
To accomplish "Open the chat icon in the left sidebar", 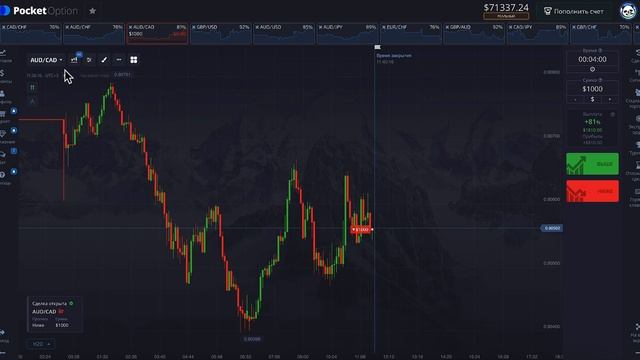I will [x=2, y=154].
